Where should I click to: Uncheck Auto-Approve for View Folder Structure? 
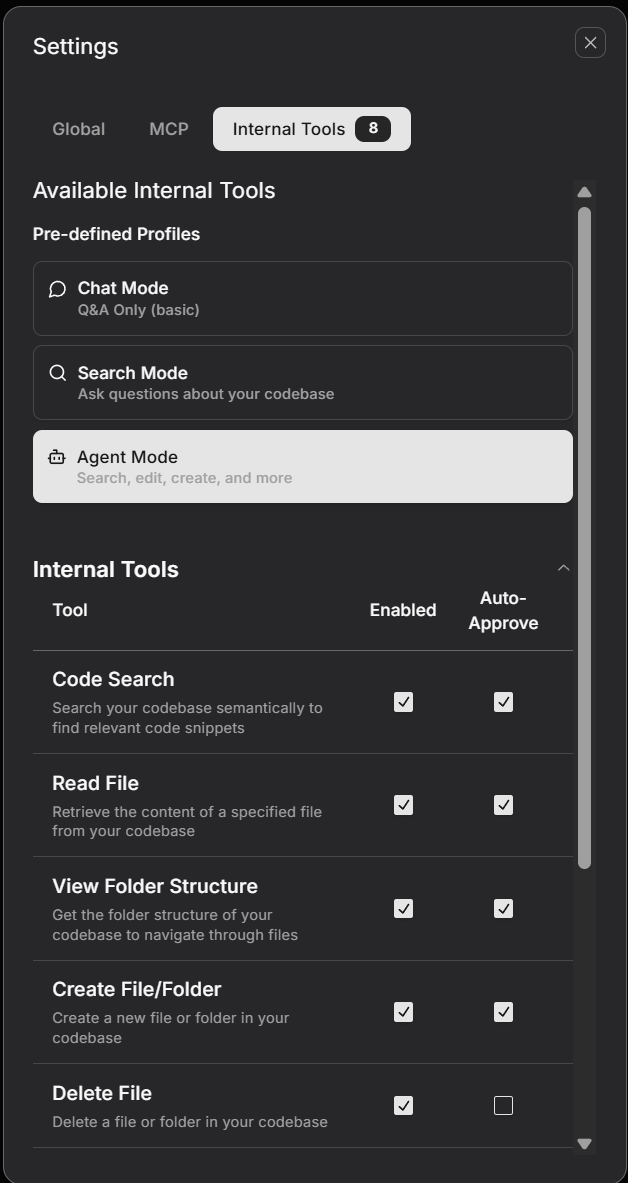click(503, 908)
